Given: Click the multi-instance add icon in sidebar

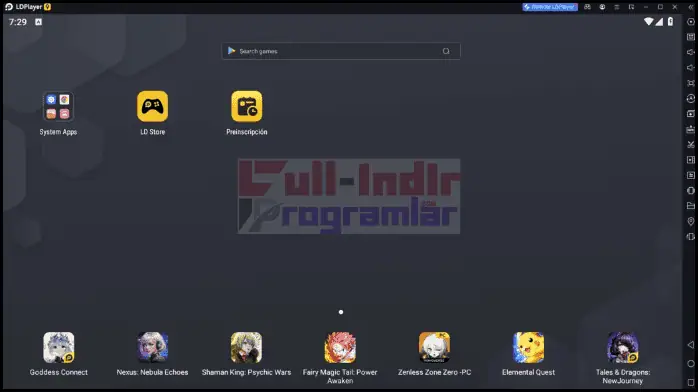Looking at the screenshot, I should 691,114.
